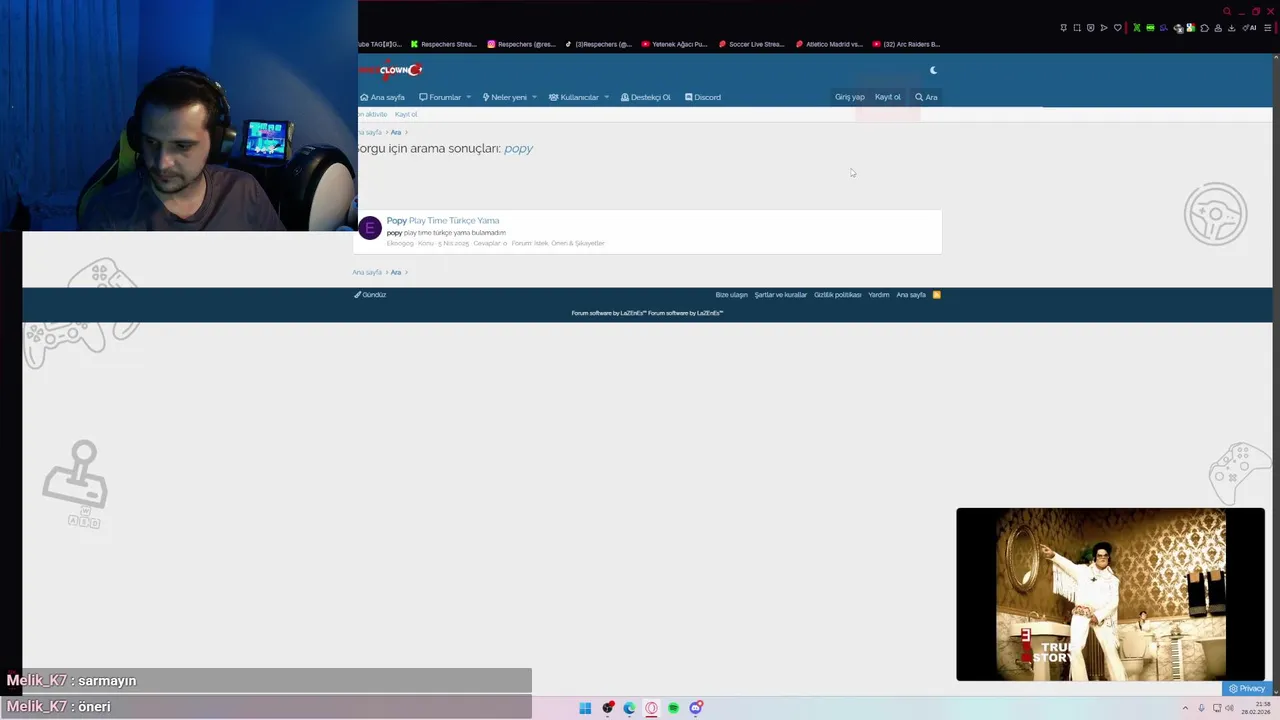Click the Ana sayfa breadcrumb below results
Image resolution: width=1280 pixels, height=720 pixels.
pyautogui.click(x=367, y=272)
